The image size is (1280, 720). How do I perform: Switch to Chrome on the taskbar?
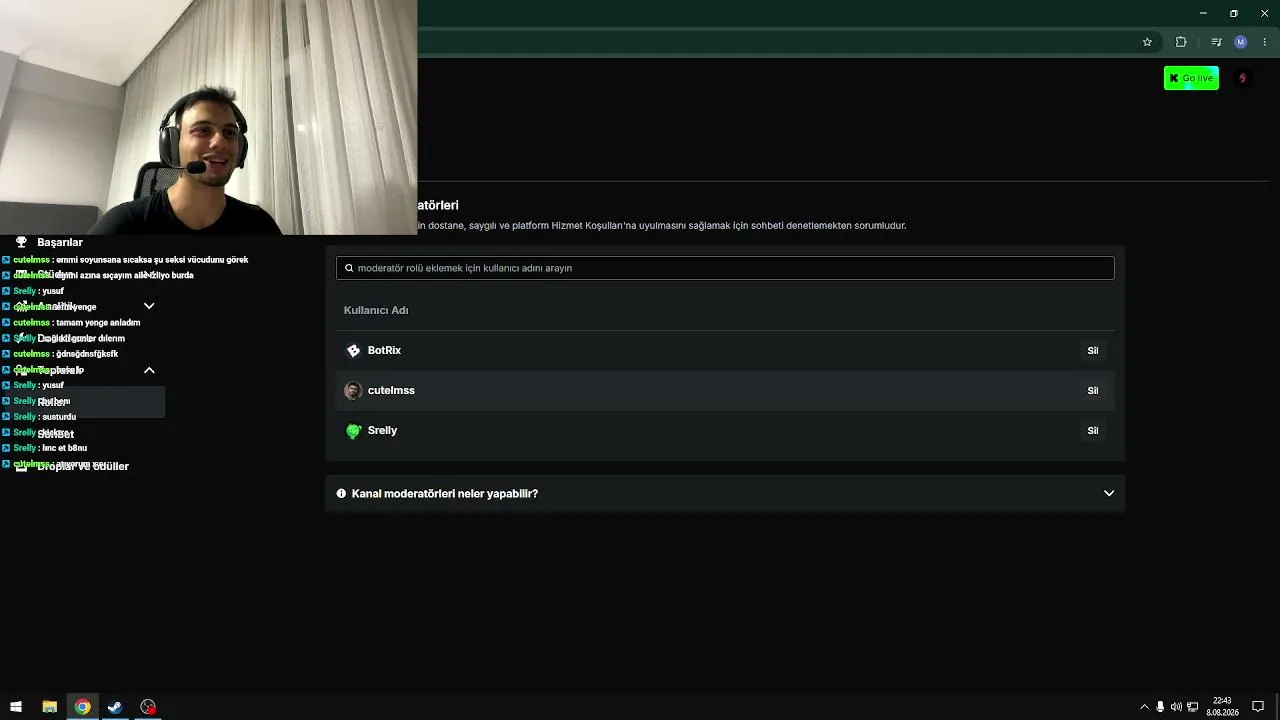[x=82, y=707]
